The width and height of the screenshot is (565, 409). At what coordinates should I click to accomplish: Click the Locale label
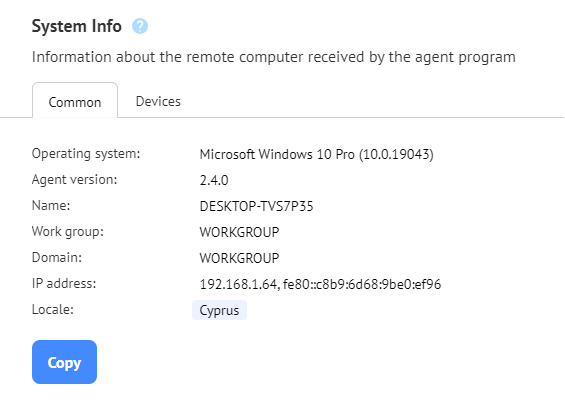click(53, 310)
